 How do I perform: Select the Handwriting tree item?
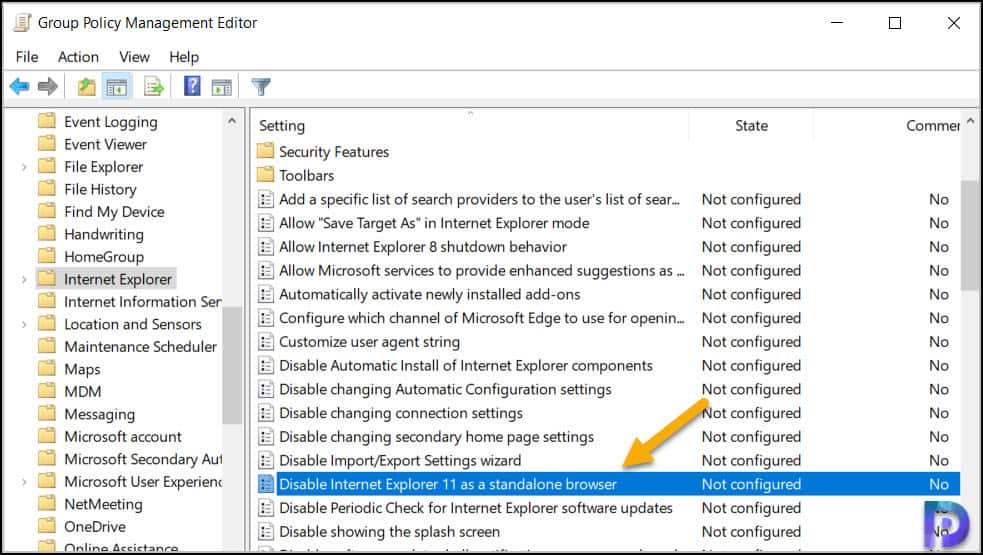(104, 234)
